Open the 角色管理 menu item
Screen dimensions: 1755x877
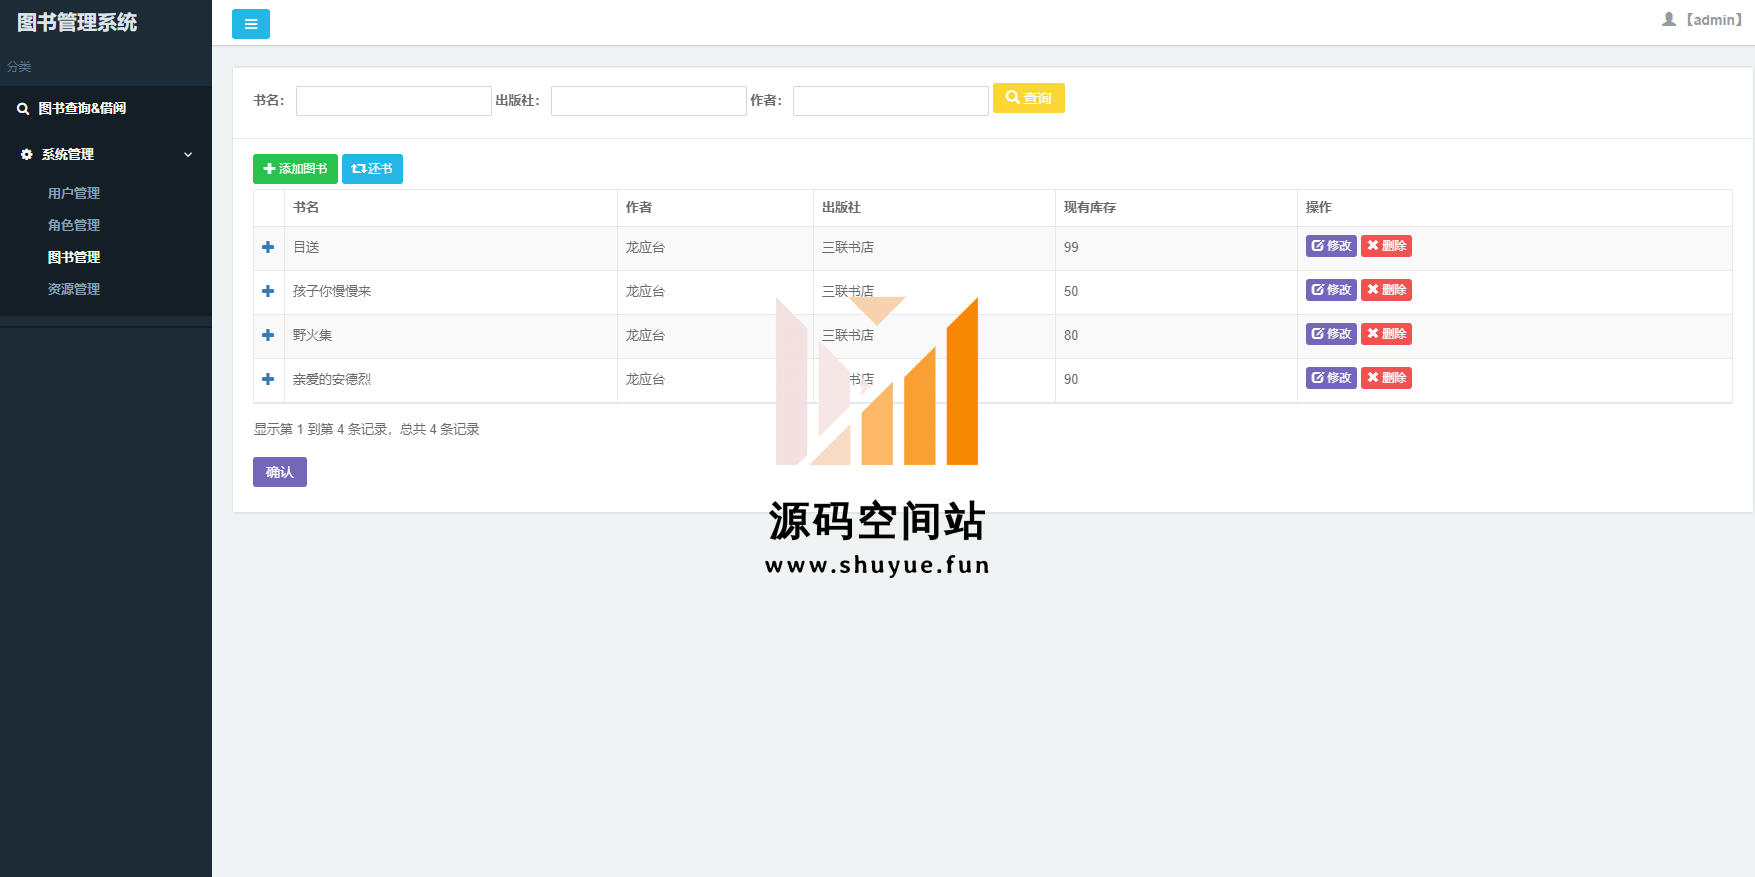pos(74,225)
